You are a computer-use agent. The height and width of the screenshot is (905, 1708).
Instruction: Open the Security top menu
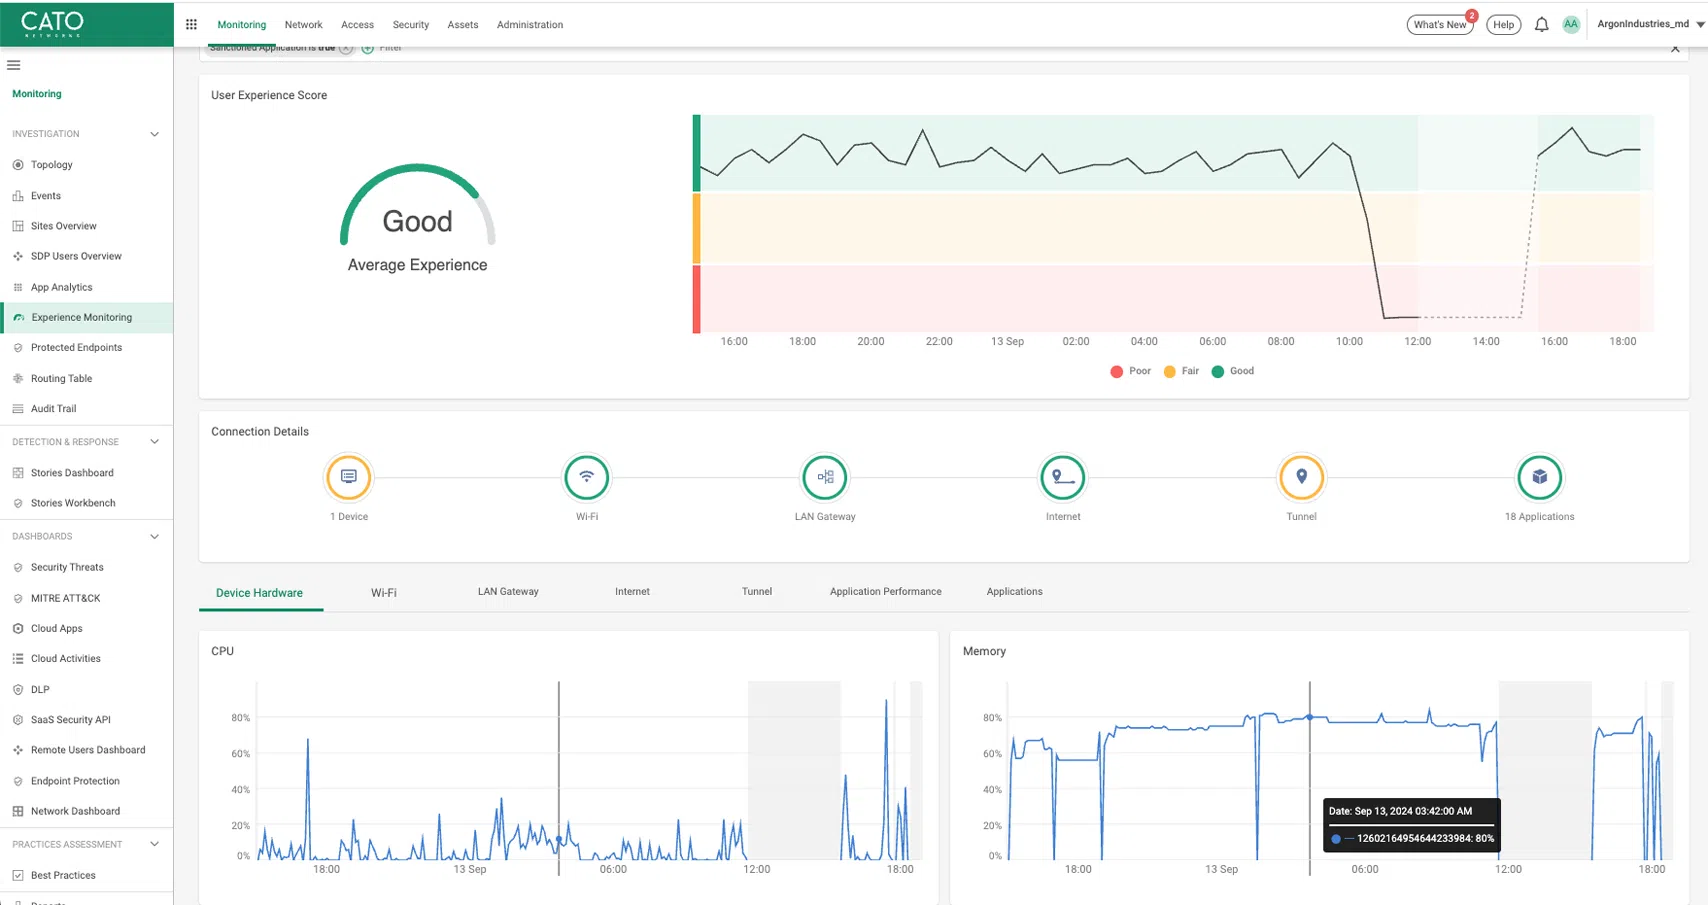point(410,25)
